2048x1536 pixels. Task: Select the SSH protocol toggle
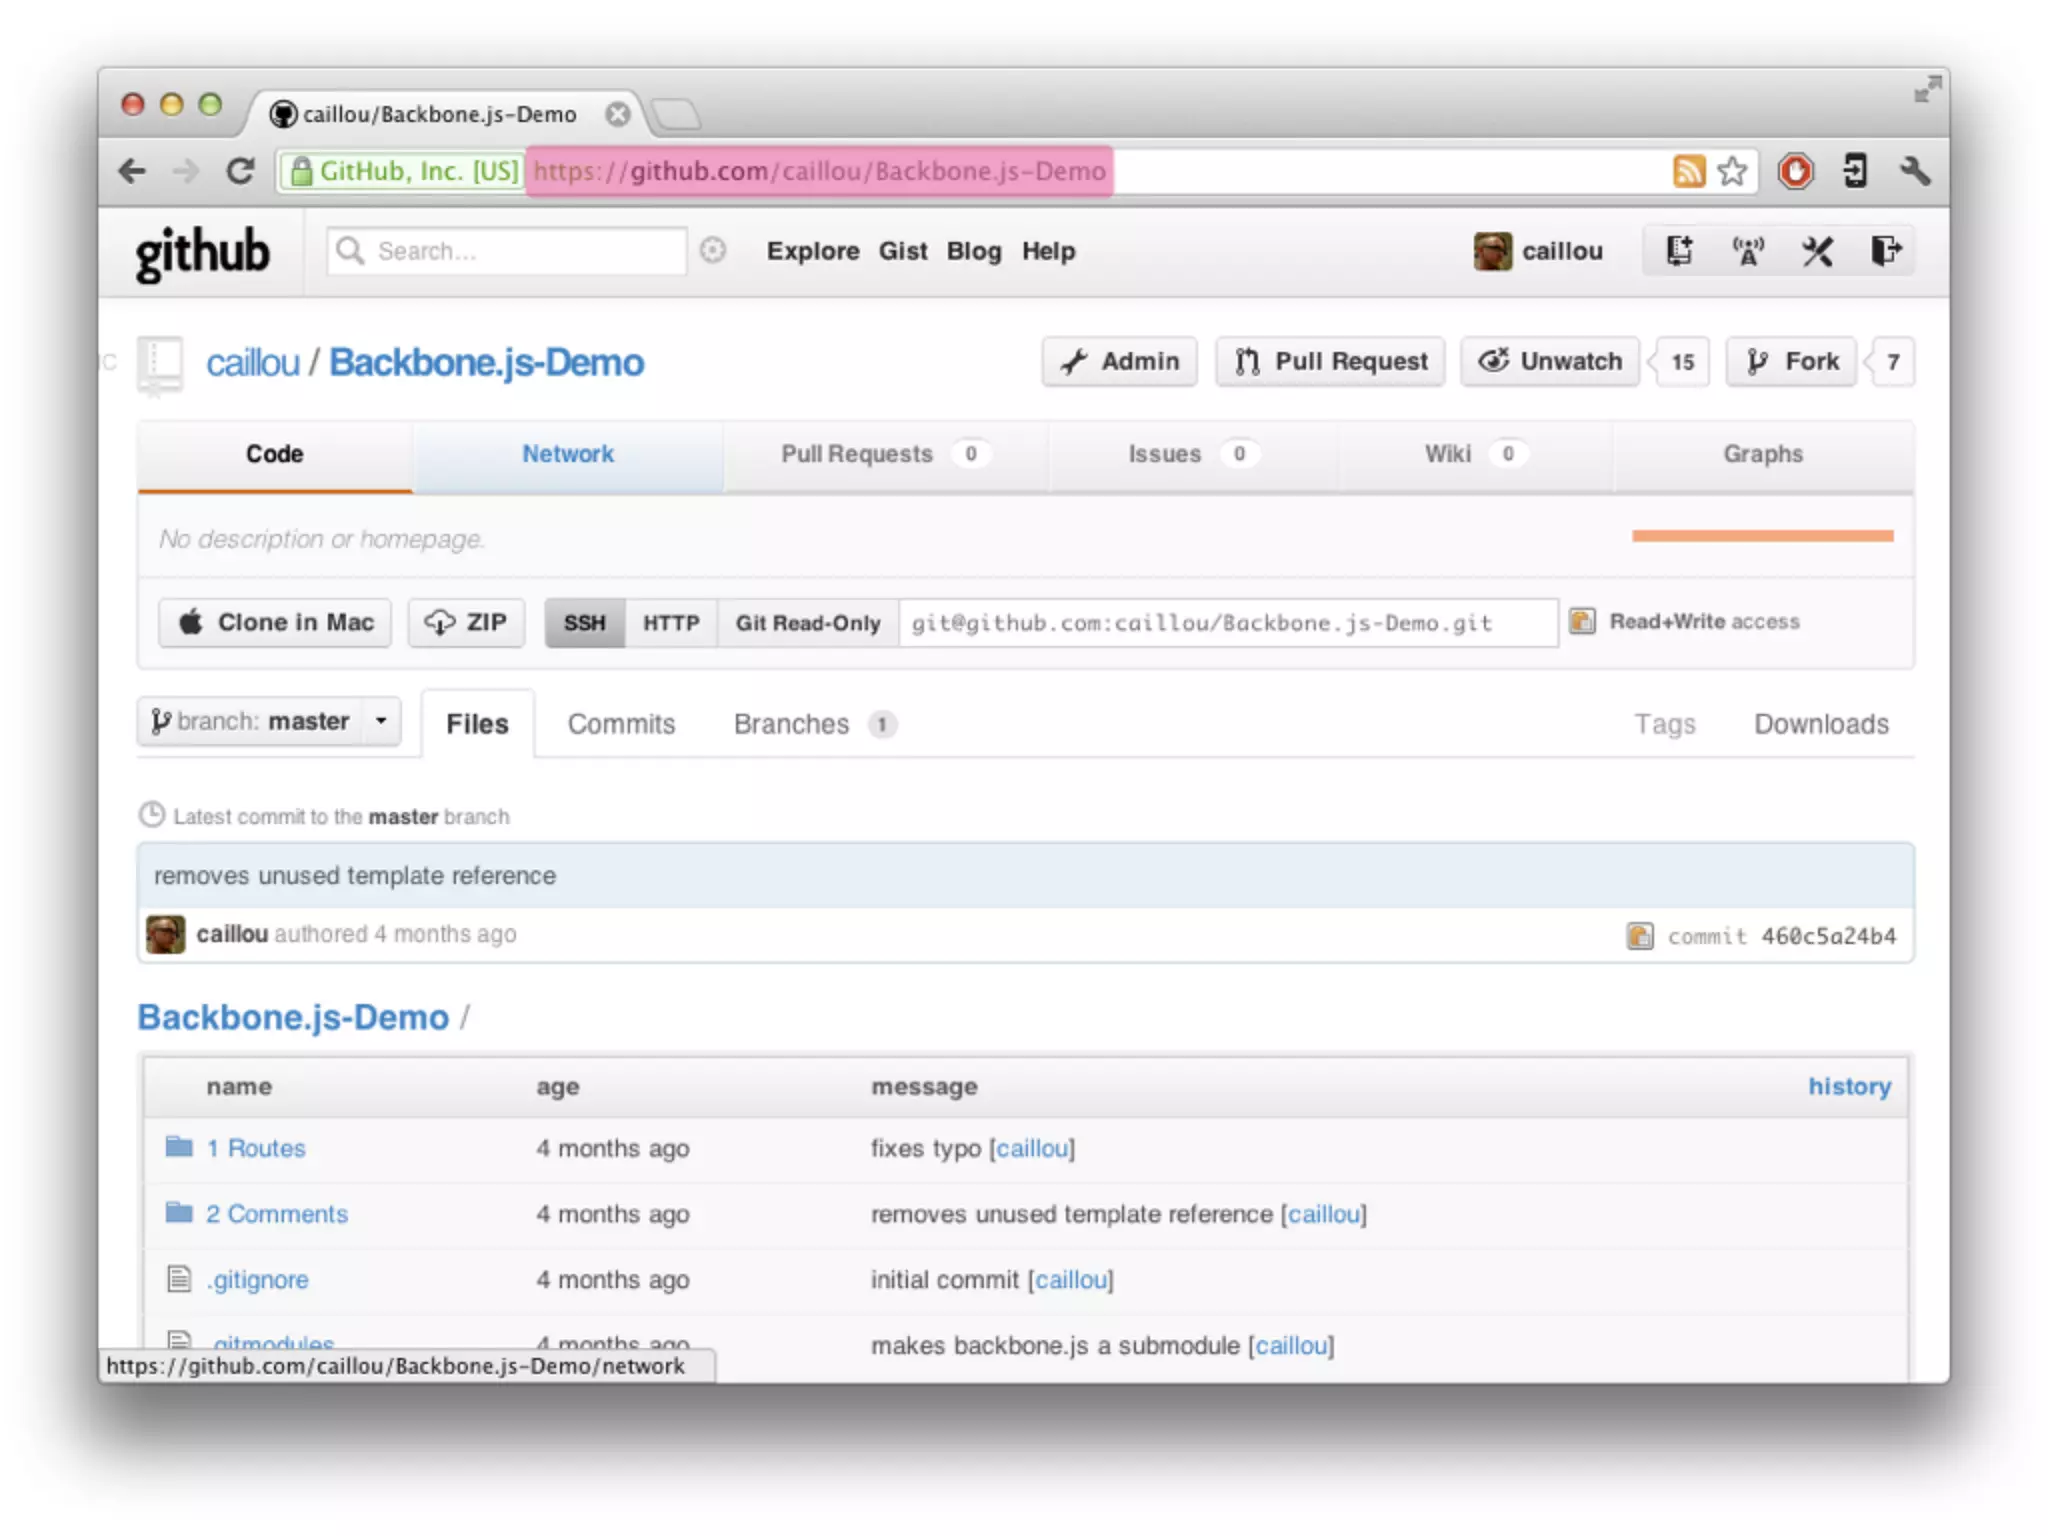point(584,623)
